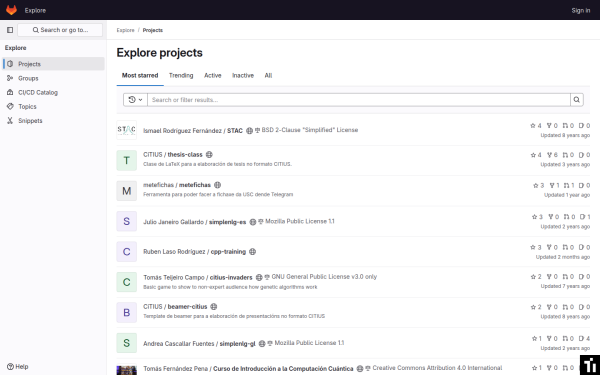Open Curso de Introducción a la Computación Cuántica
Viewport: 600px width, 375px height.
248,368
